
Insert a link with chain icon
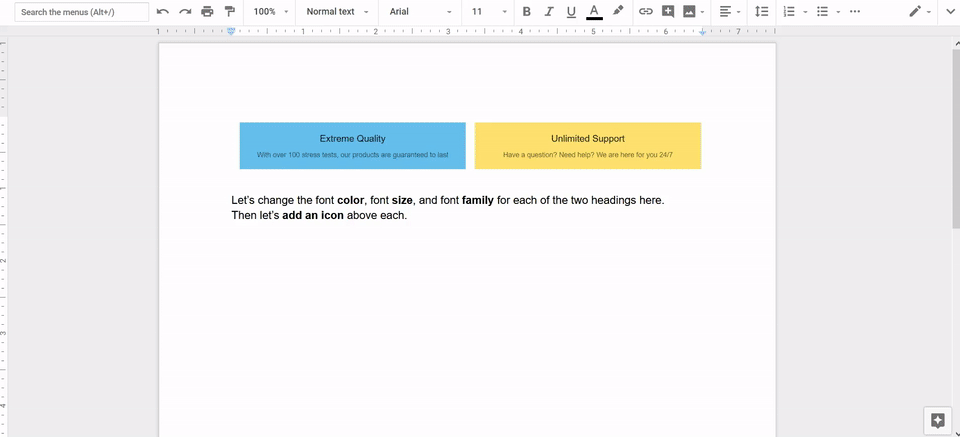coord(646,12)
